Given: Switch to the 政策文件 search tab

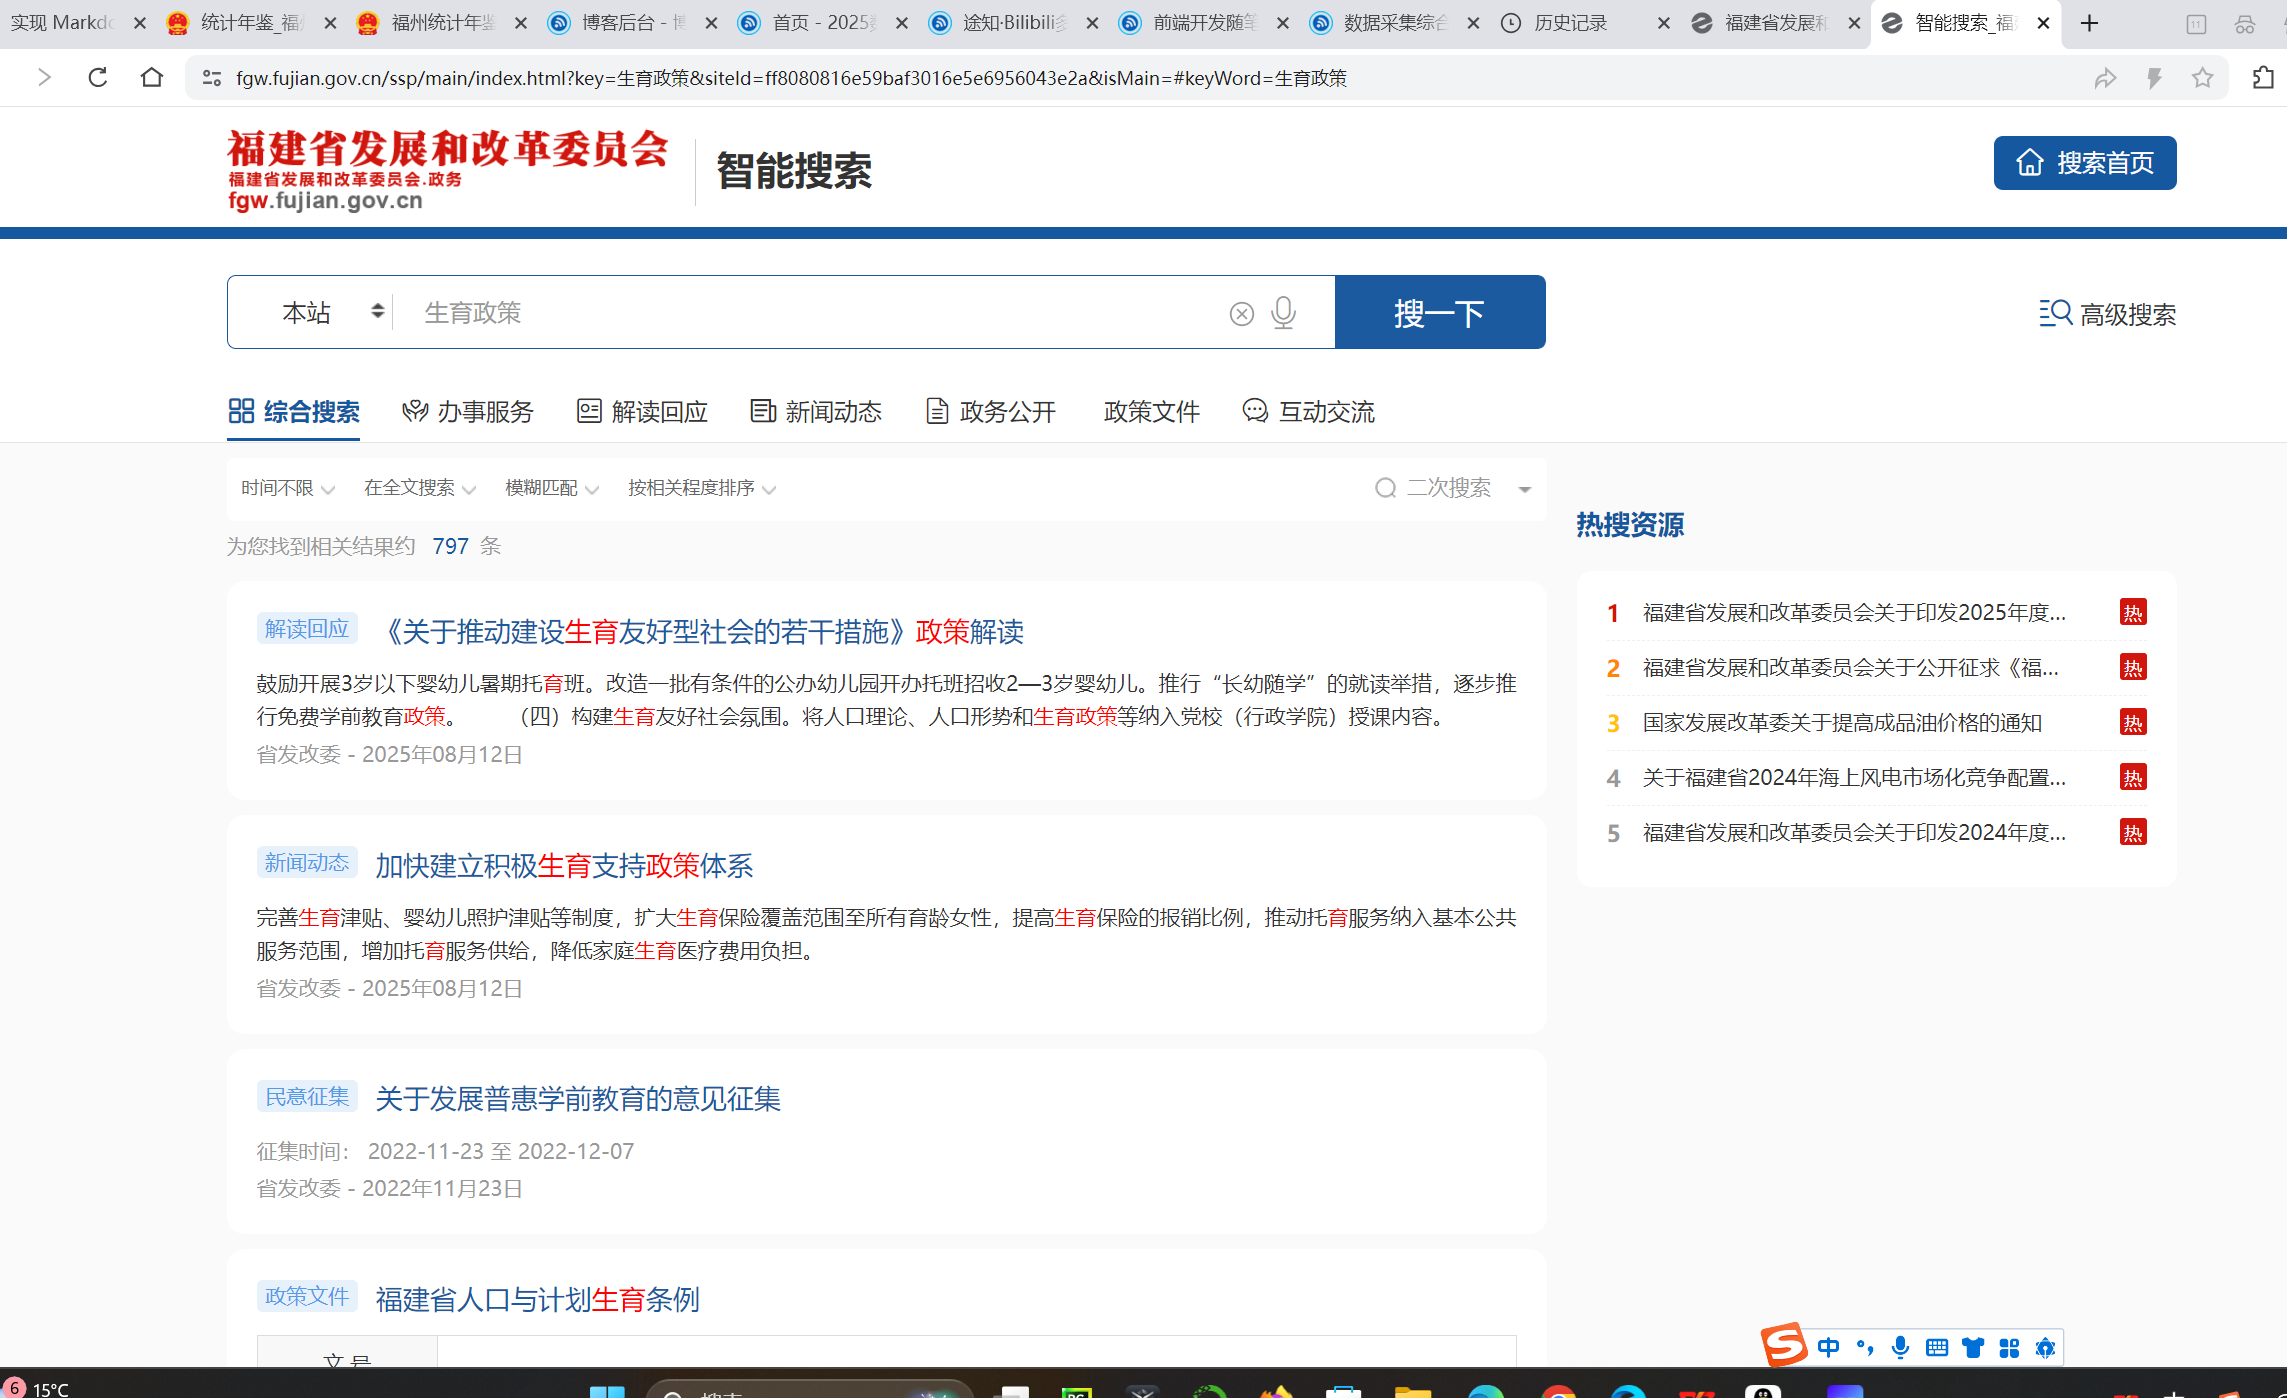Looking at the screenshot, I should point(1151,411).
